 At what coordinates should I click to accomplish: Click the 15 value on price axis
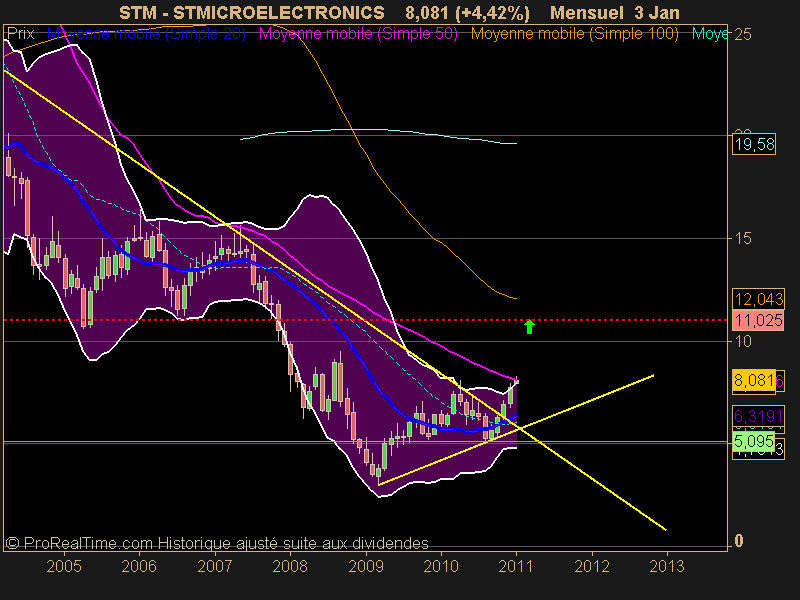(743, 238)
